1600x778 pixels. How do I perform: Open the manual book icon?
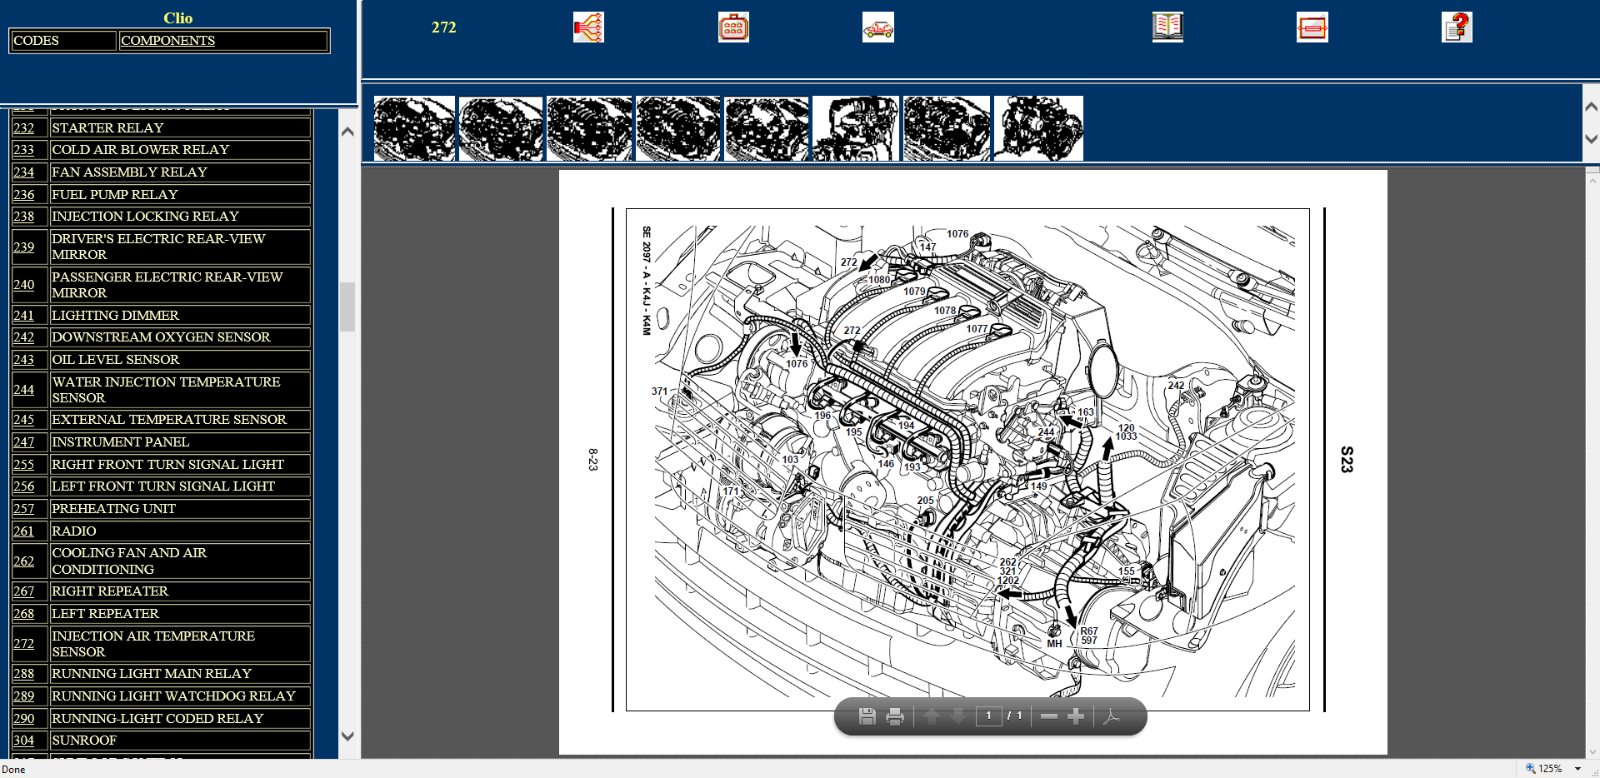1167,27
